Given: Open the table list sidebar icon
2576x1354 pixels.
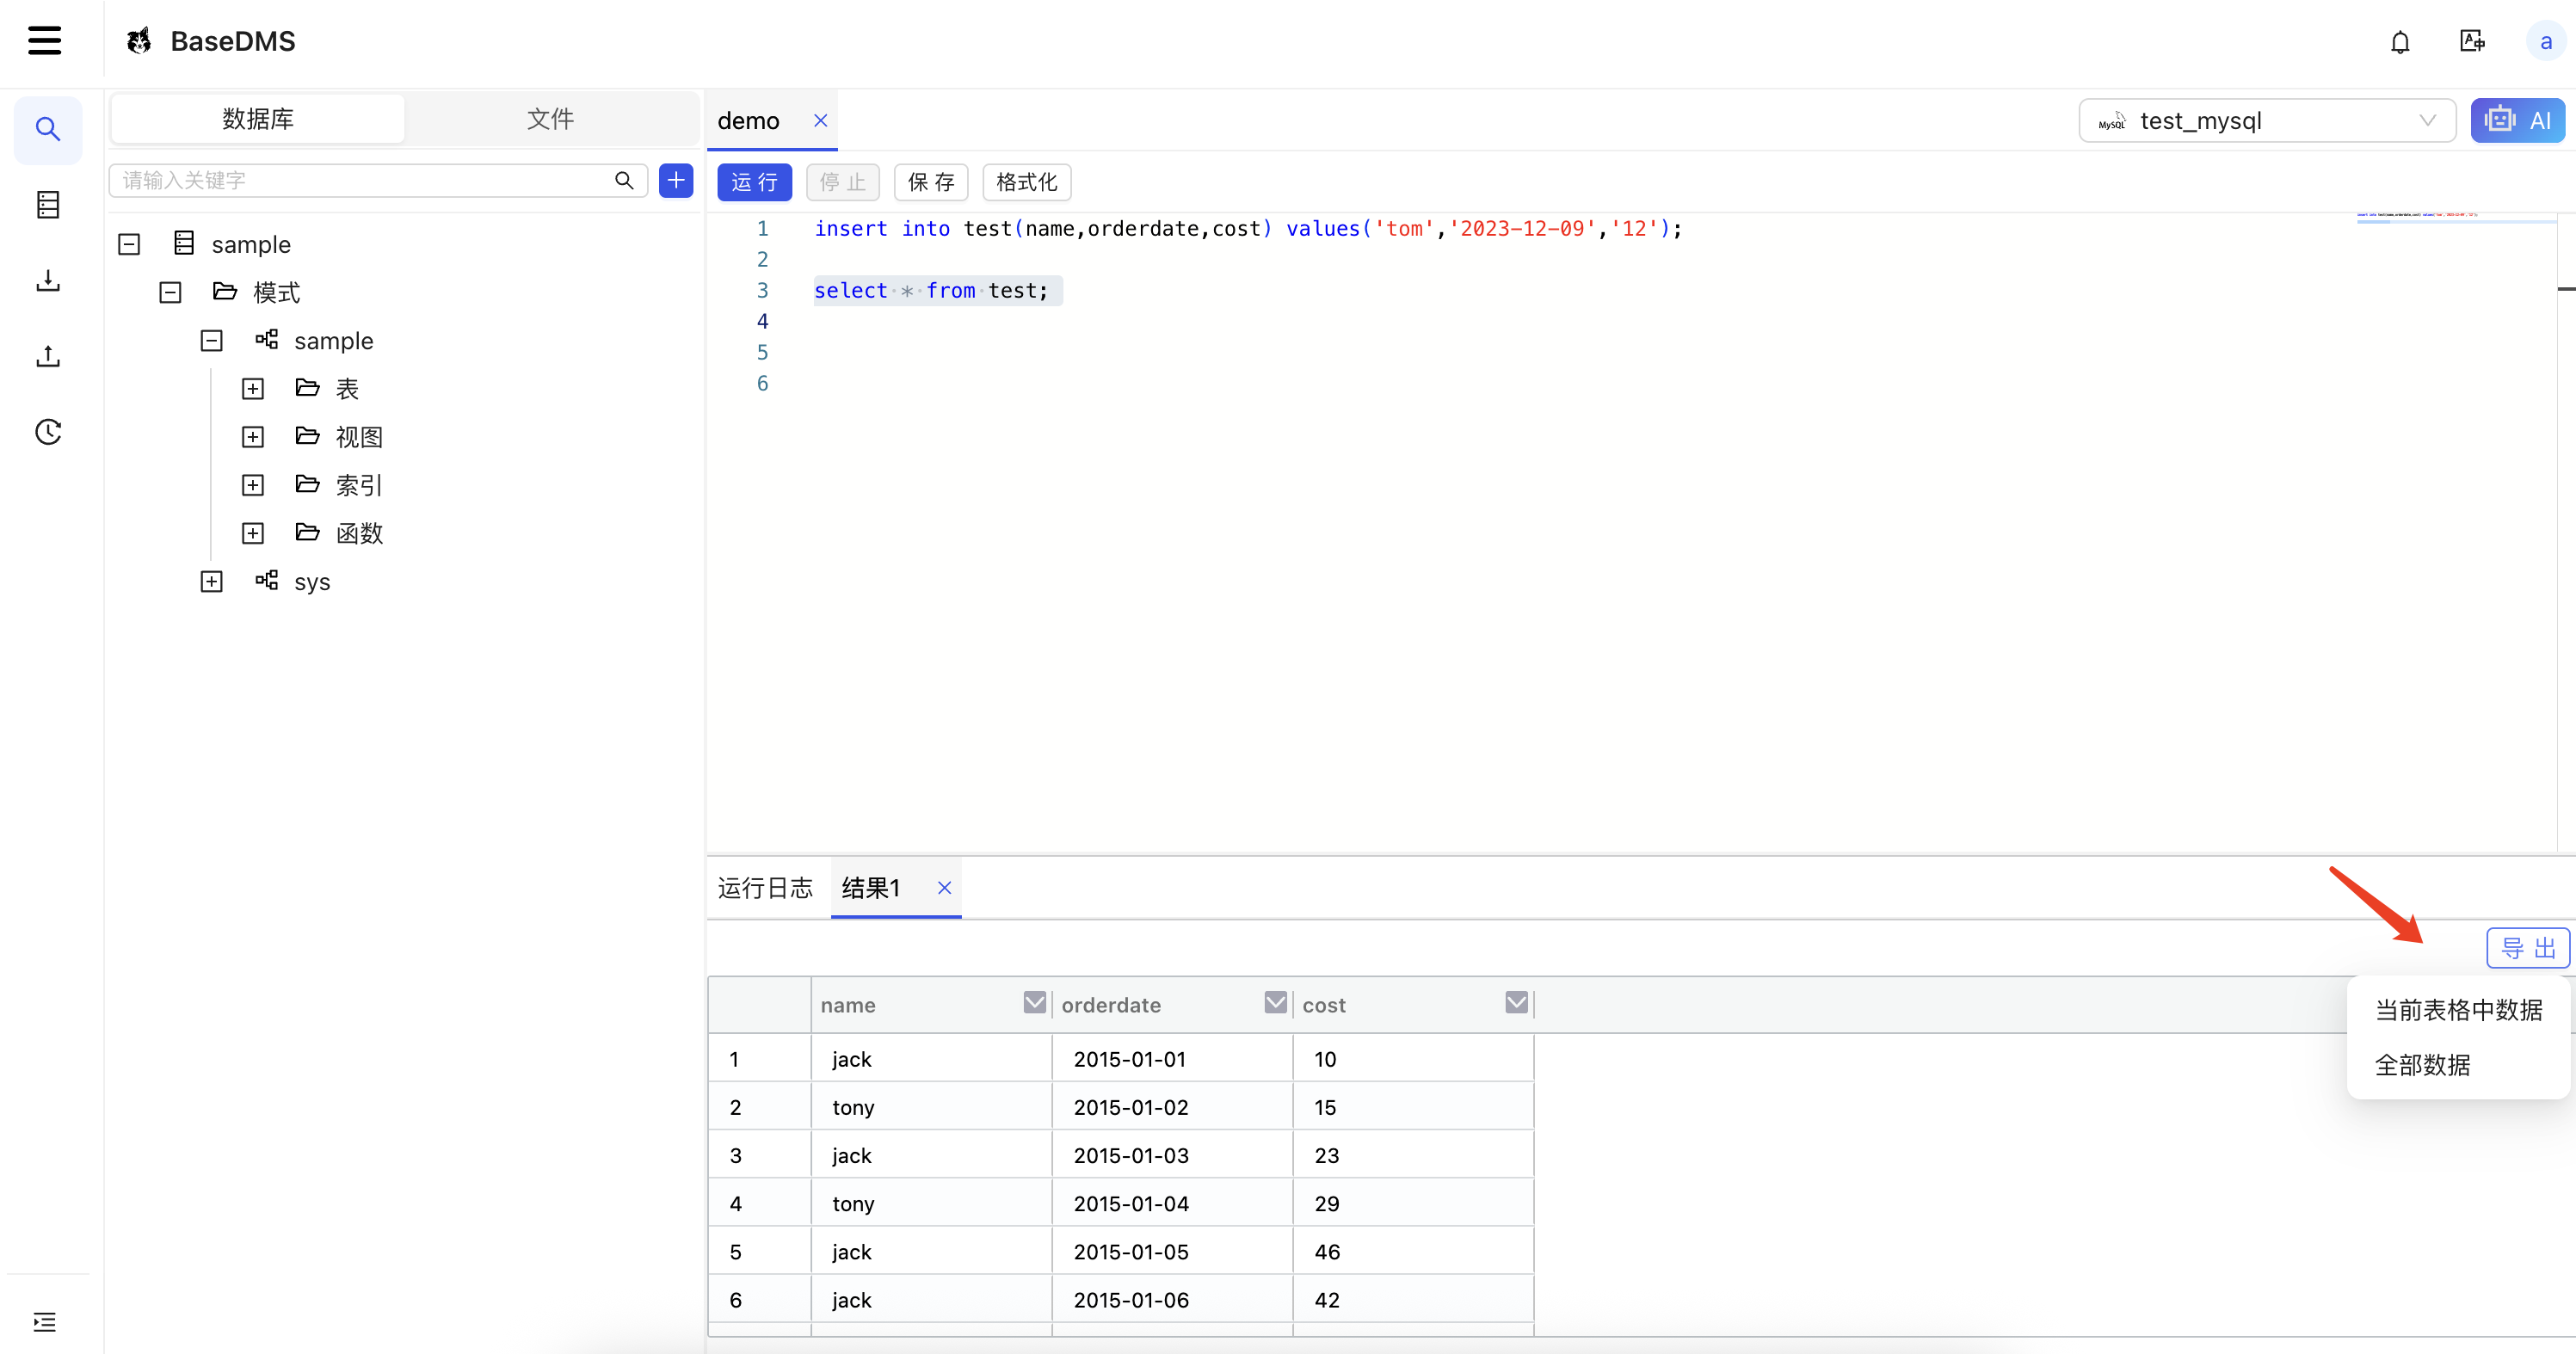Looking at the screenshot, I should click(48, 205).
